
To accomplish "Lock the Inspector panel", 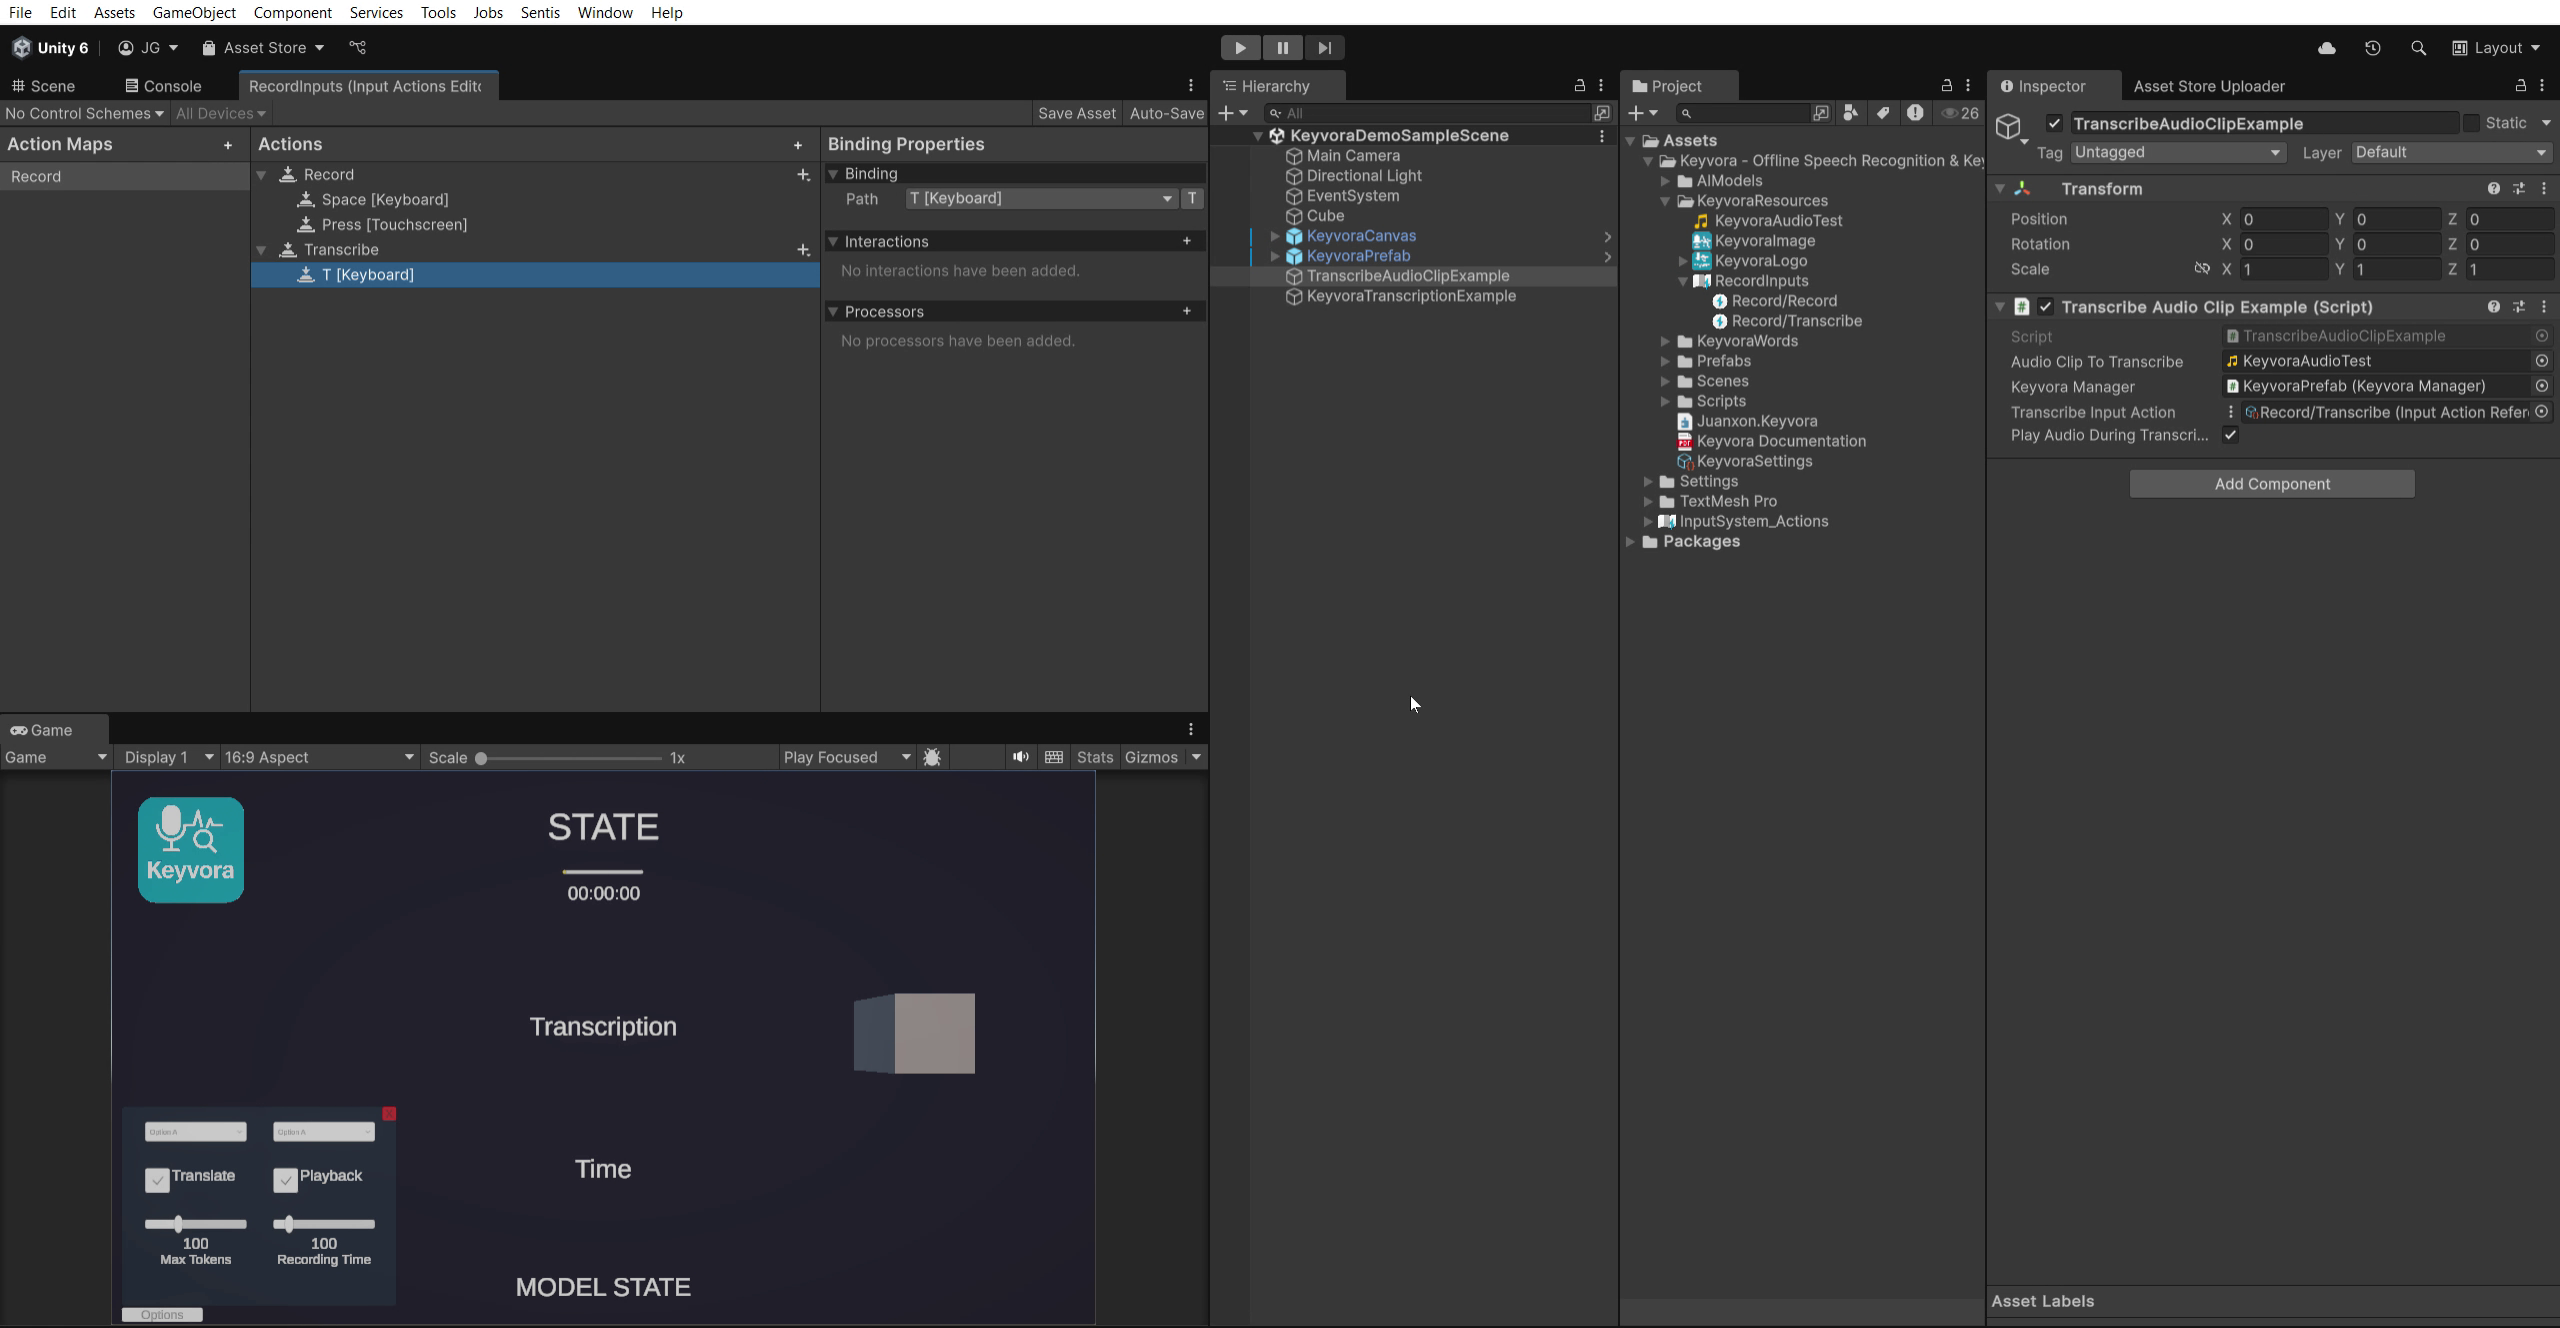I will pyautogui.click(x=2521, y=86).
